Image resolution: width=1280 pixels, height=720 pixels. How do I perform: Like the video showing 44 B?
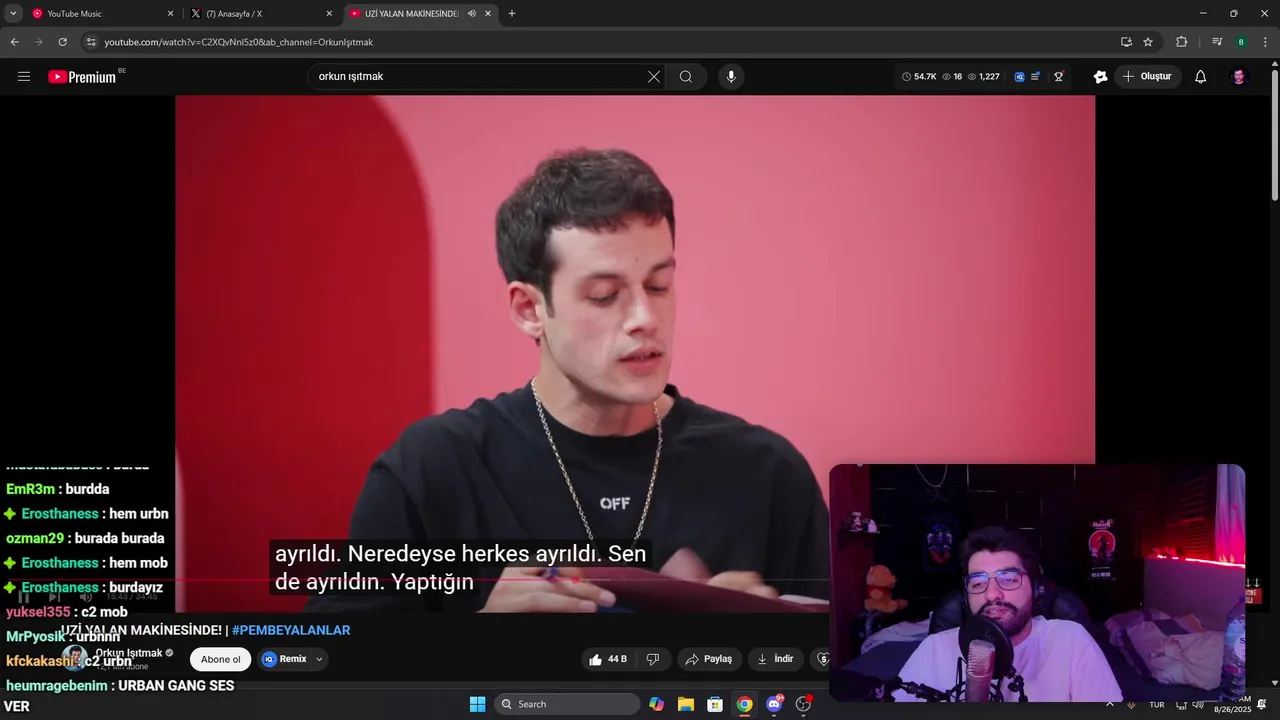point(608,659)
